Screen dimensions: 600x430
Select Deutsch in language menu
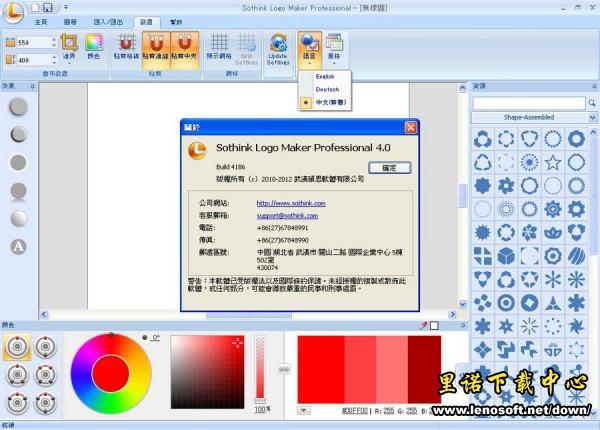point(324,89)
